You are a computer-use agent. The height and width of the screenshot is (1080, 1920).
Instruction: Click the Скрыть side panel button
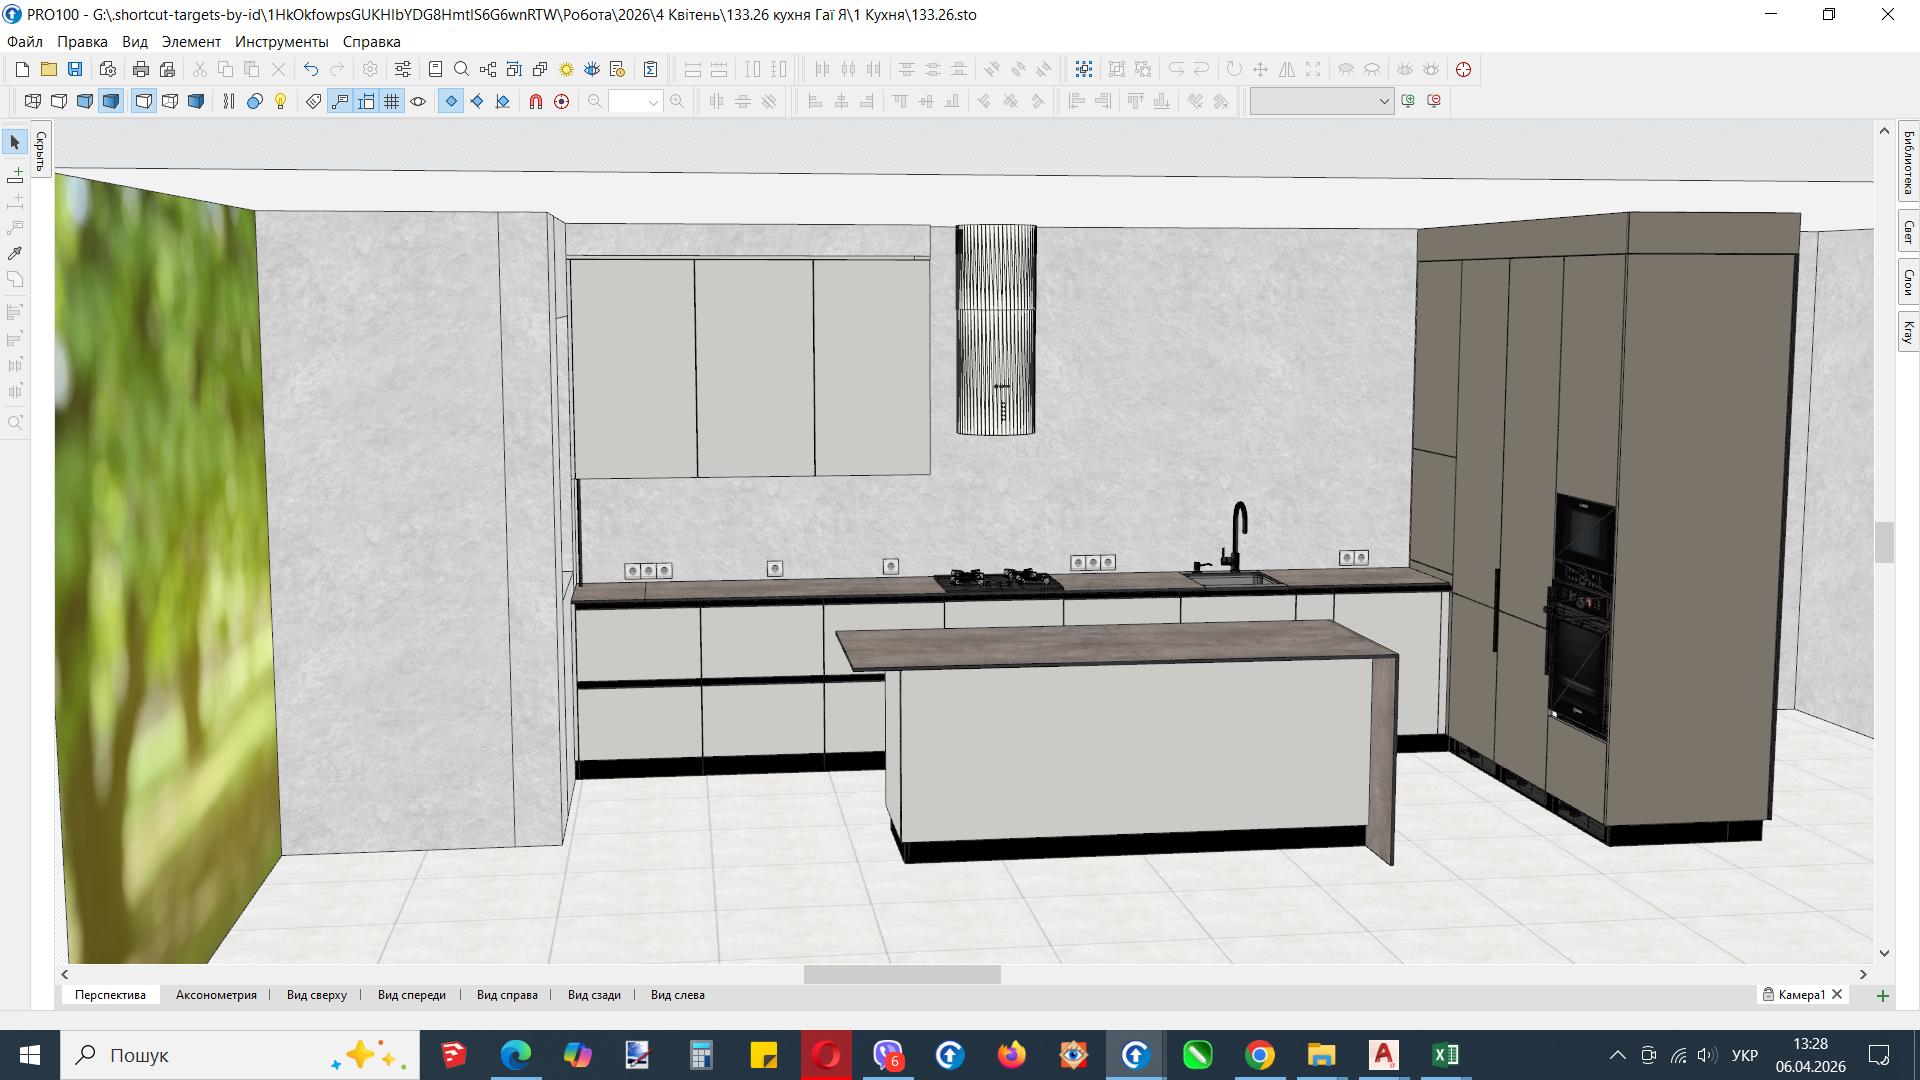click(41, 151)
